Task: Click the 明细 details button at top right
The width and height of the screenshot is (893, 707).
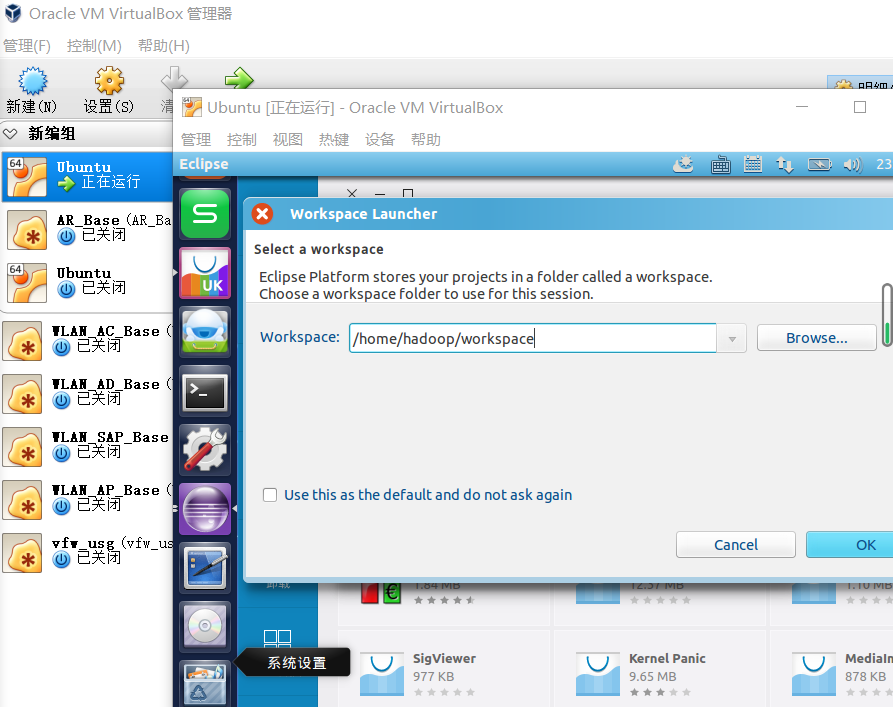Action: click(x=860, y=83)
